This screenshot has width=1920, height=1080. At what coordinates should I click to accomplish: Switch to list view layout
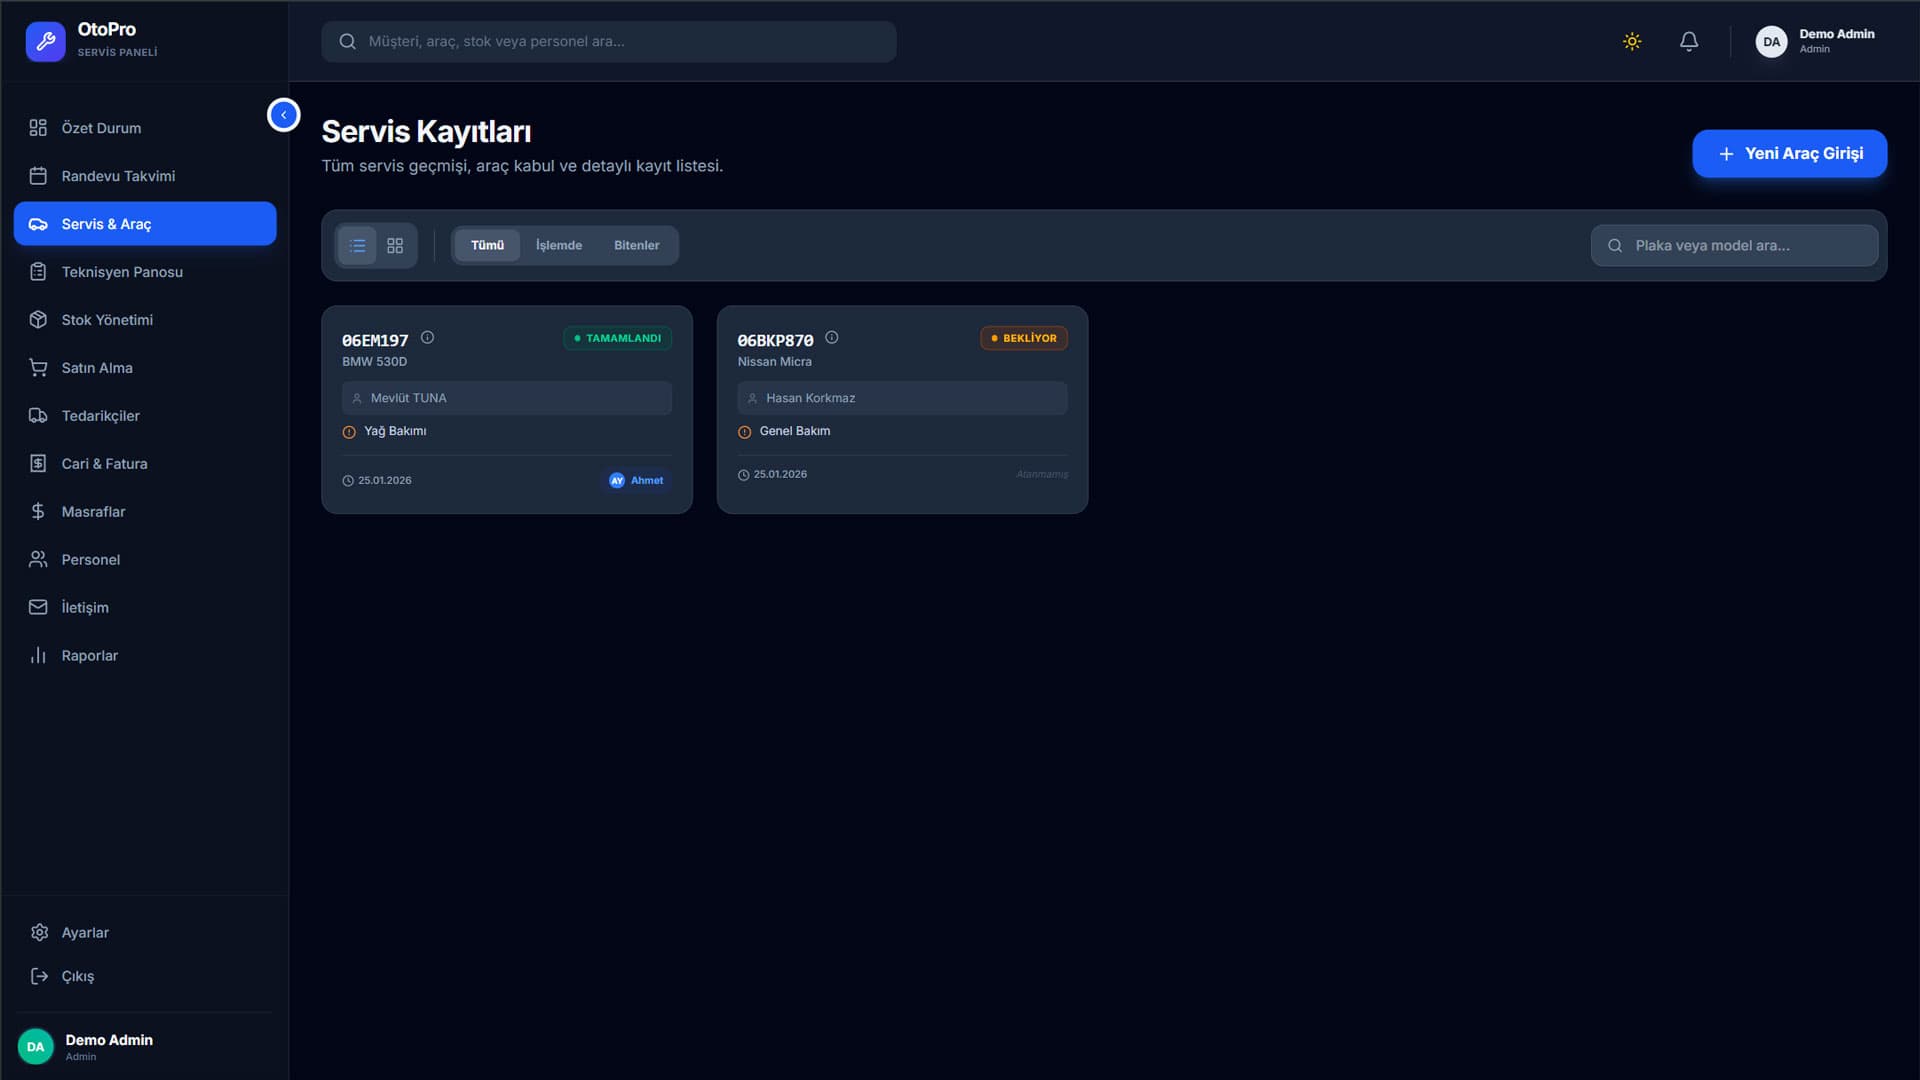357,245
